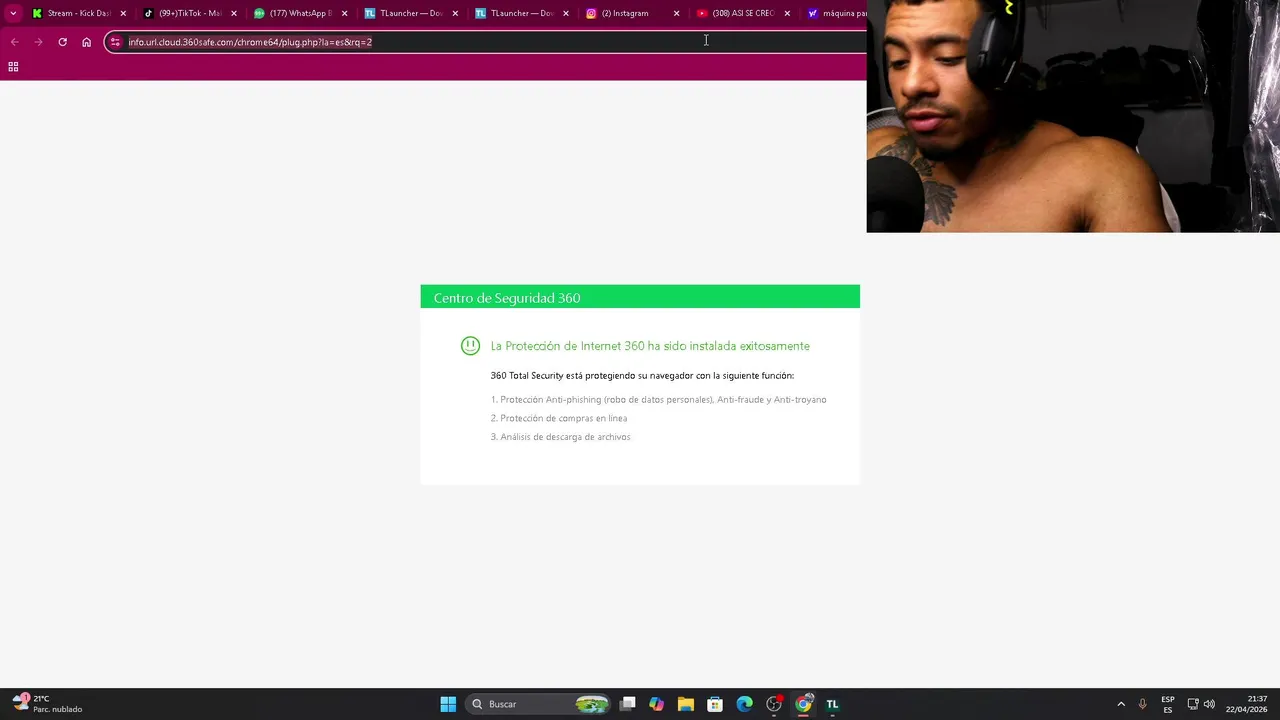Open TLauncher from the taskbar
Image resolution: width=1280 pixels, height=720 pixels.
[832, 704]
